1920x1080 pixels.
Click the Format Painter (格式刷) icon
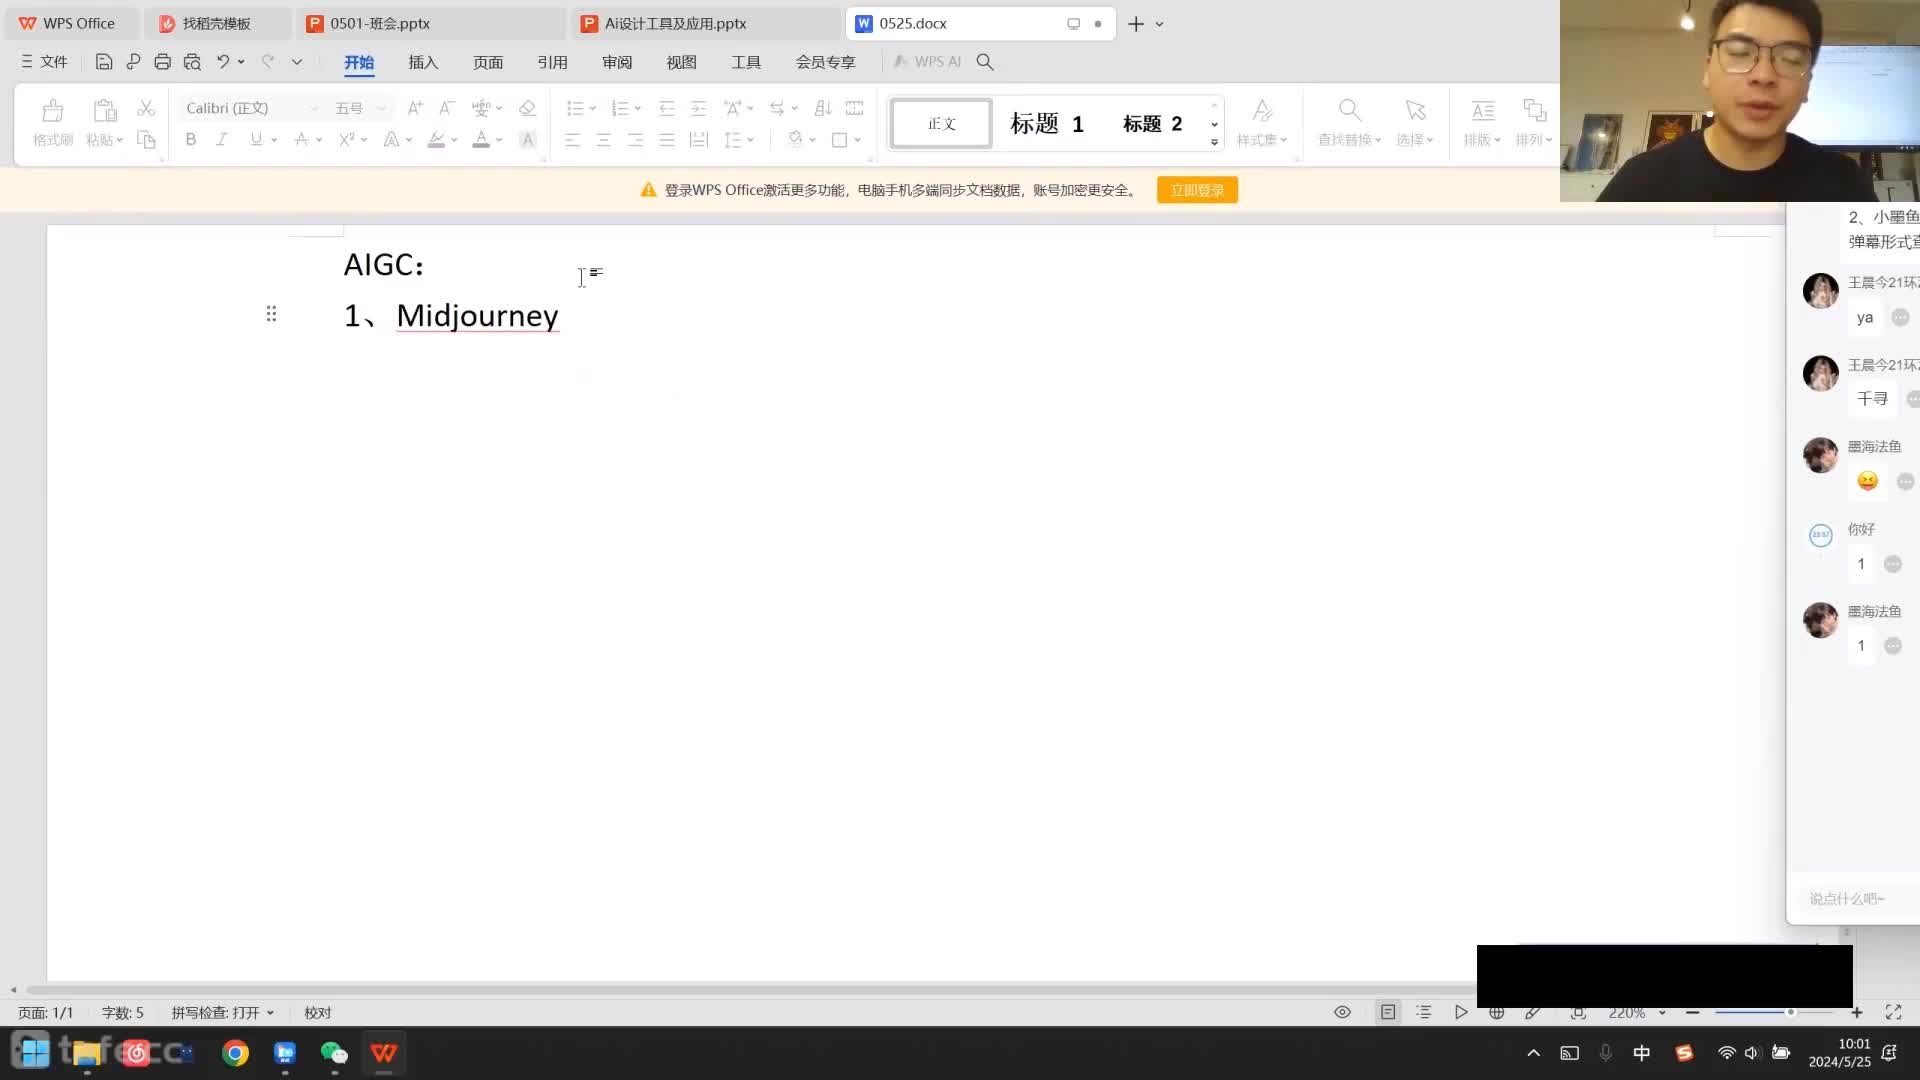pyautogui.click(x=53, y=110)
